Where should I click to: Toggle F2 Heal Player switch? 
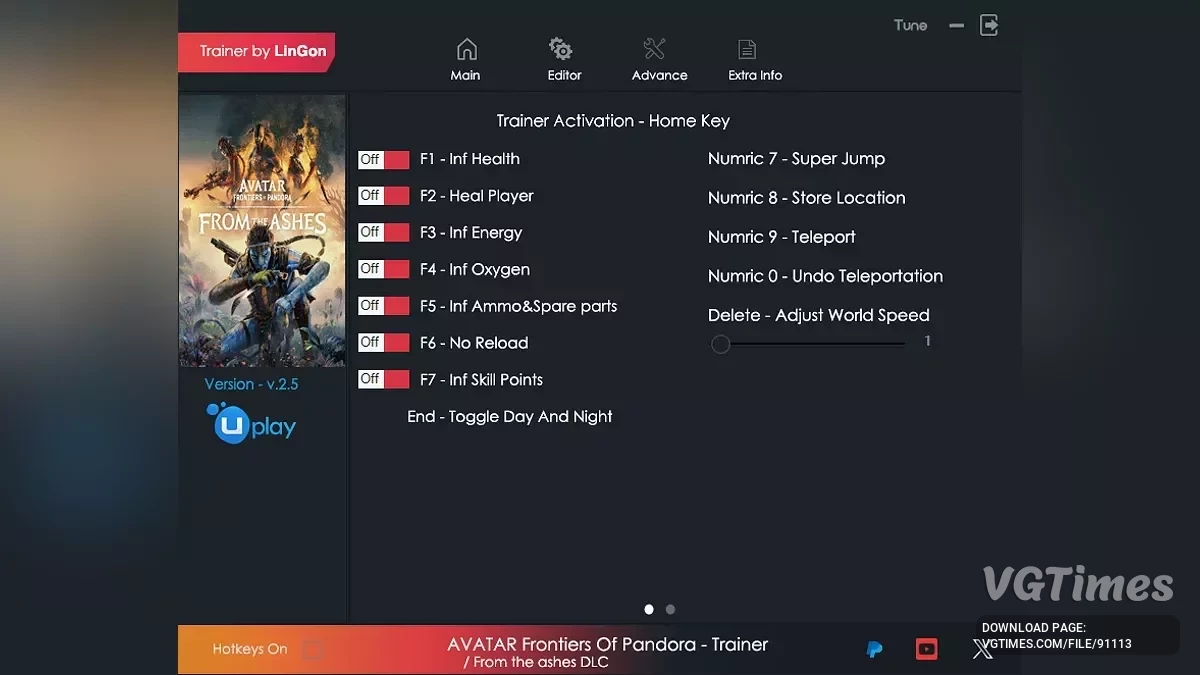pyautogui.click(x=384, y=196)
